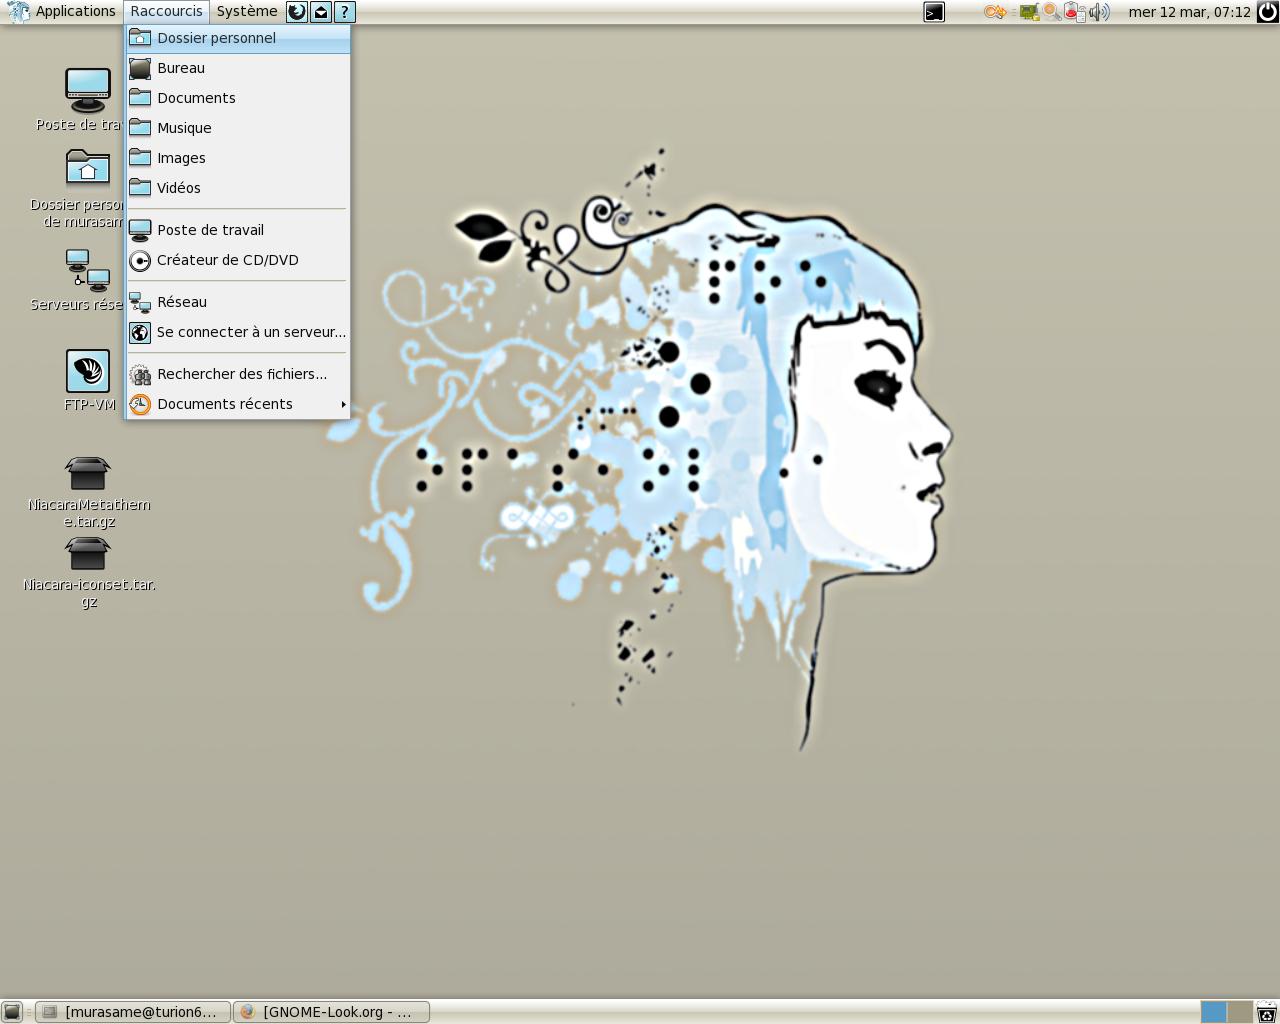Expand Documents récents submenu
Screen dimensions: 1280x1024
[238, 404]
